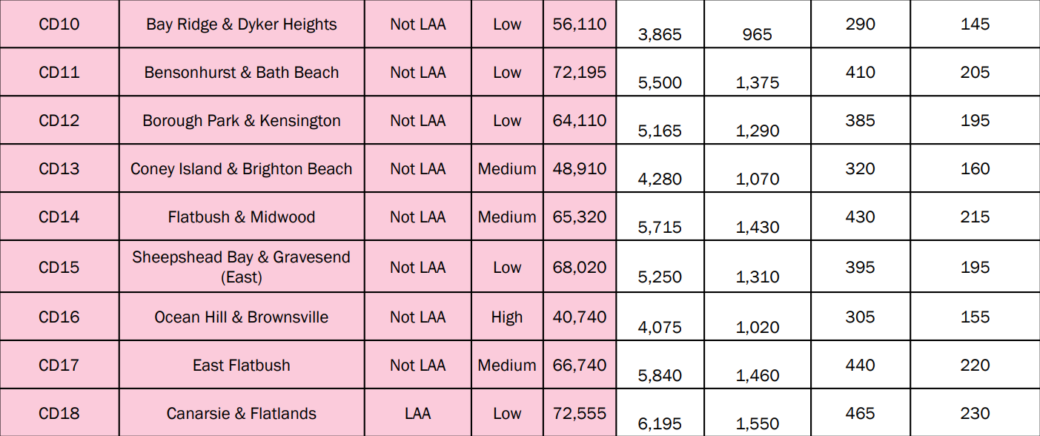This screenshot has width=1040, height=436.
Task: Select Sheepshead Bay & Gravesend (East) cell
Action: (x=241, y=267)
